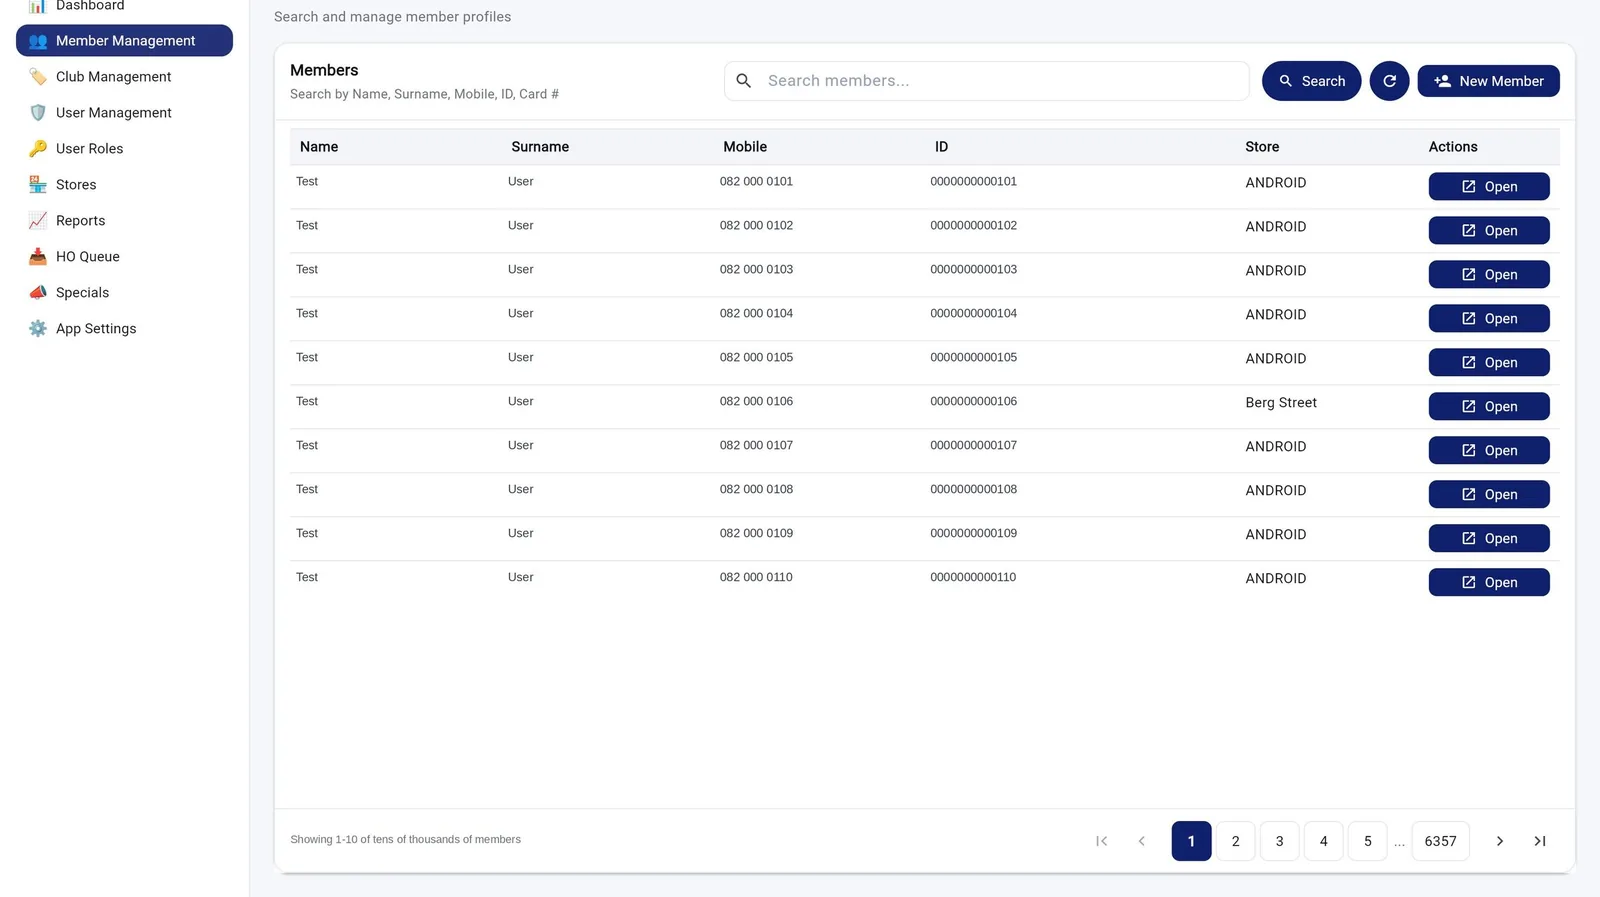Viewport: 1600px width, 897px height.
Task: Select page 4 in pagination
Action: click(1323, 841)
